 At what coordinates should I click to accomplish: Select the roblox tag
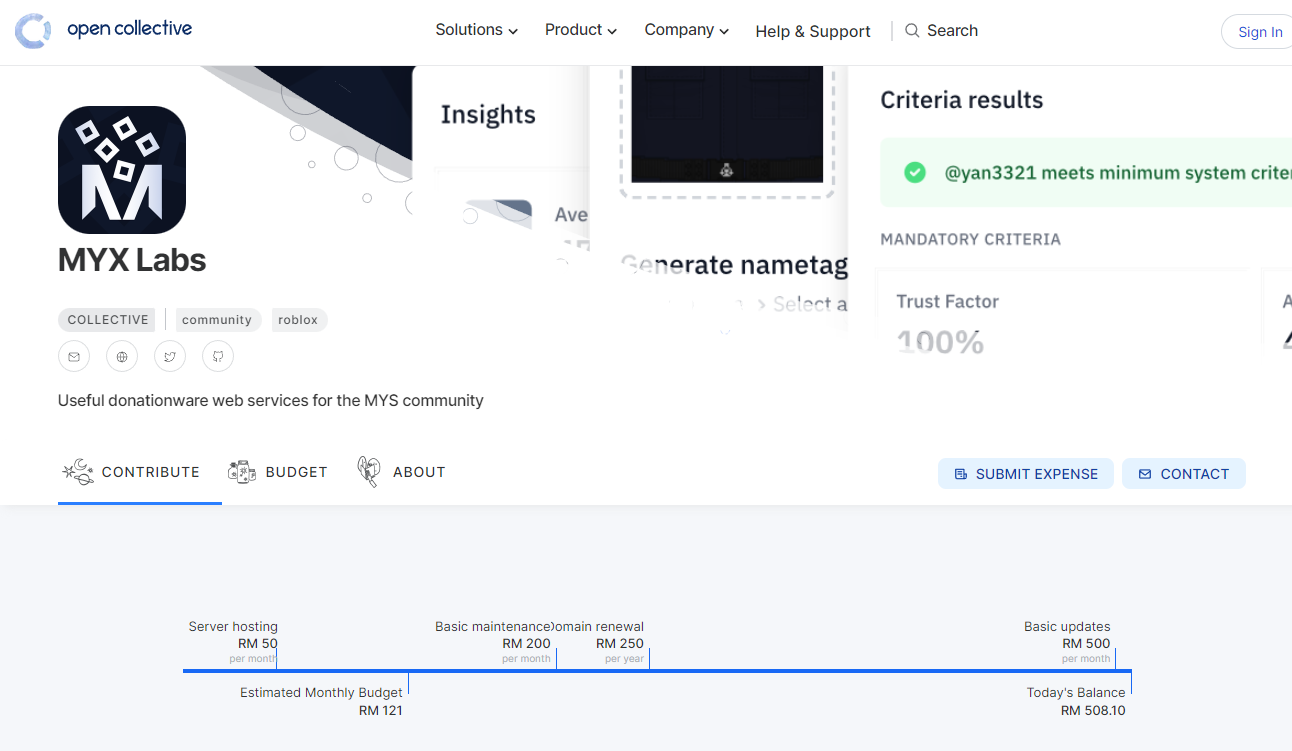[x=298, y=320]
